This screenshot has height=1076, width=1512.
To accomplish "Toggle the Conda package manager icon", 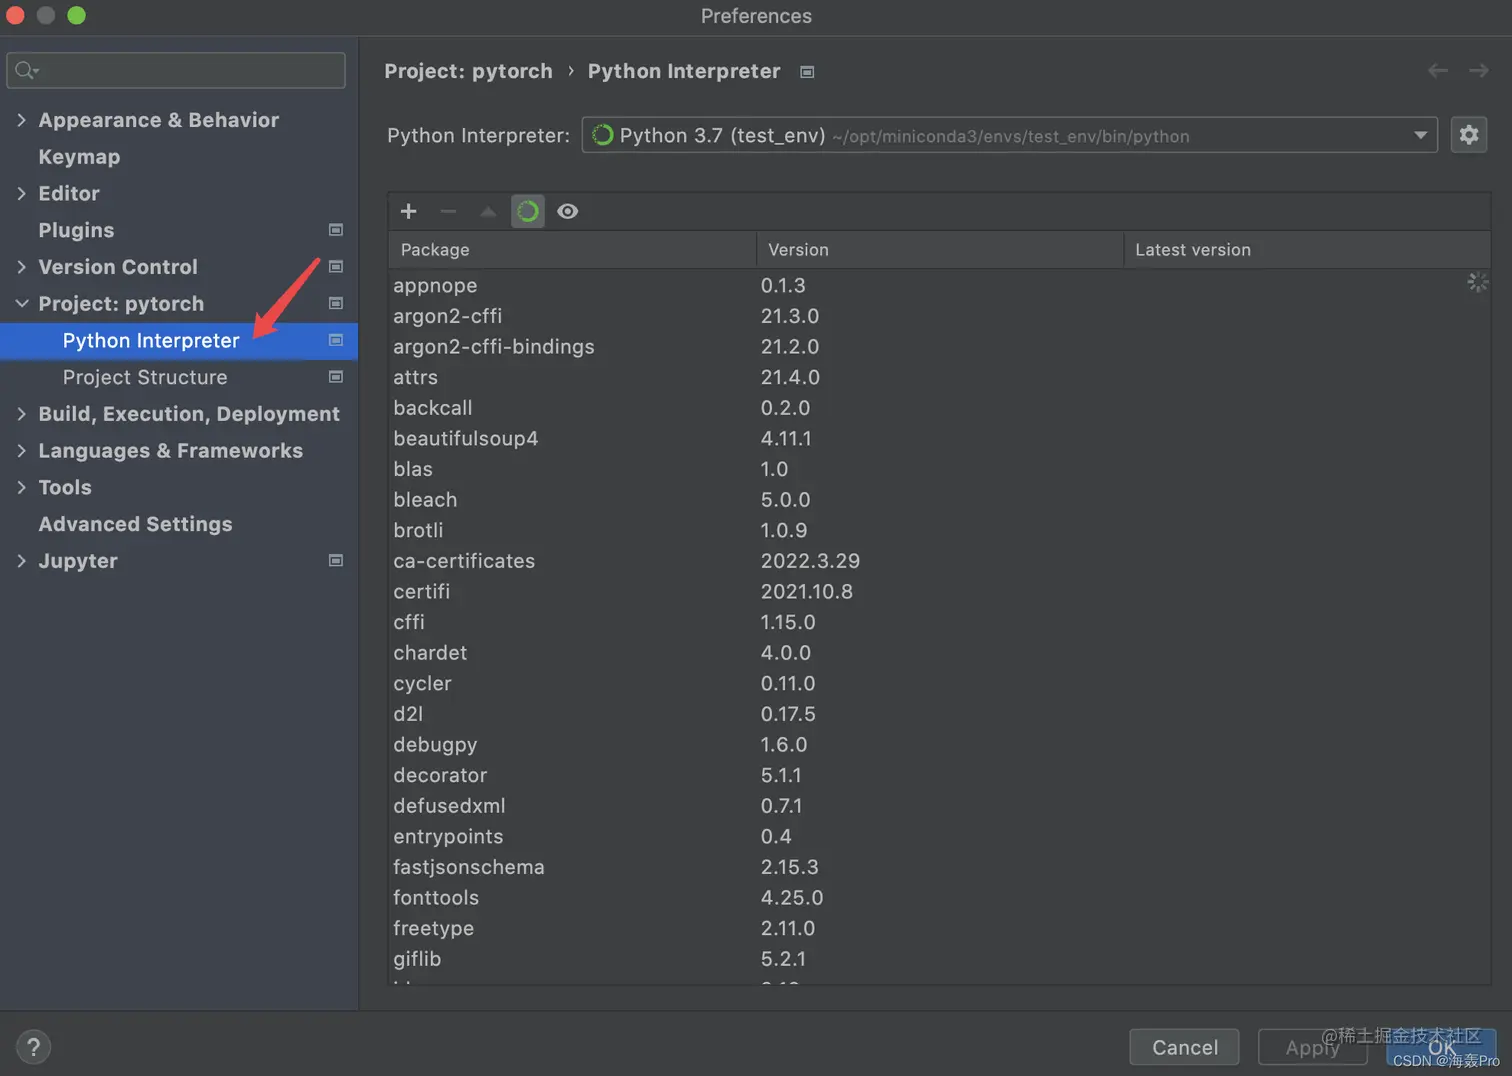I will click(x=528, y=211).
